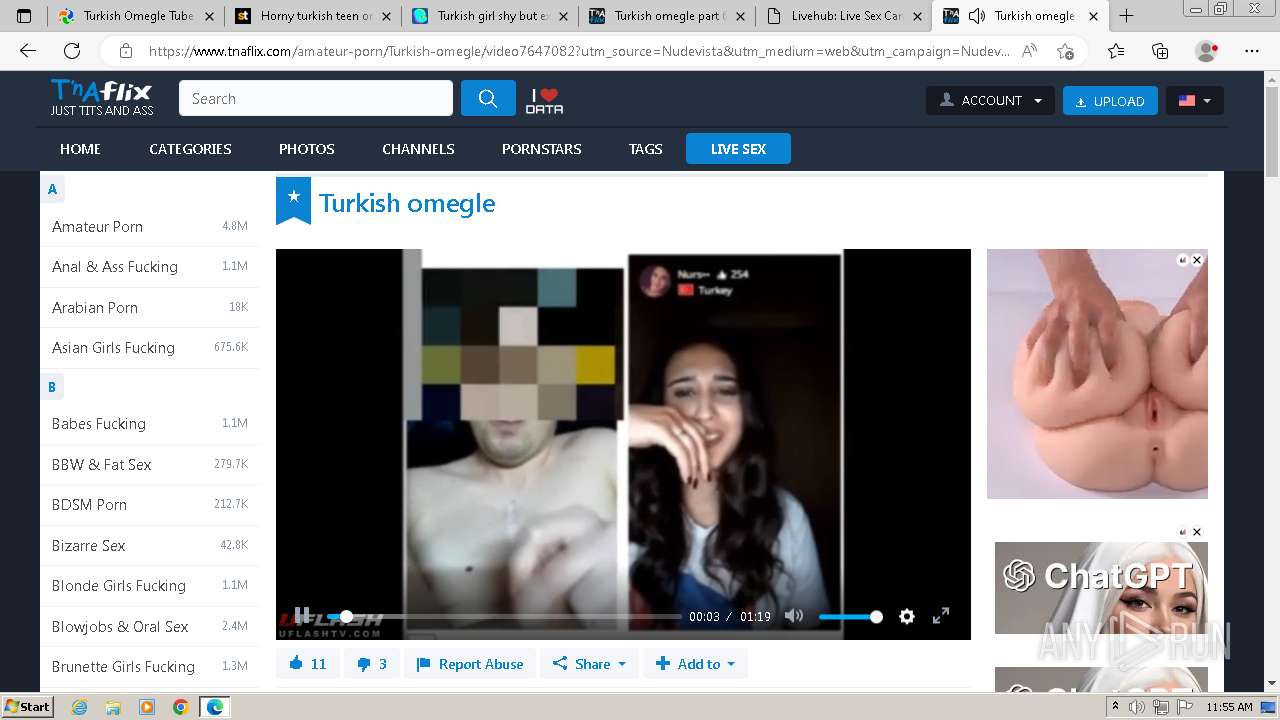Mute the video volume speaker icon
This screenshot has width=1280, height=720.
click(x=794, y=616)
